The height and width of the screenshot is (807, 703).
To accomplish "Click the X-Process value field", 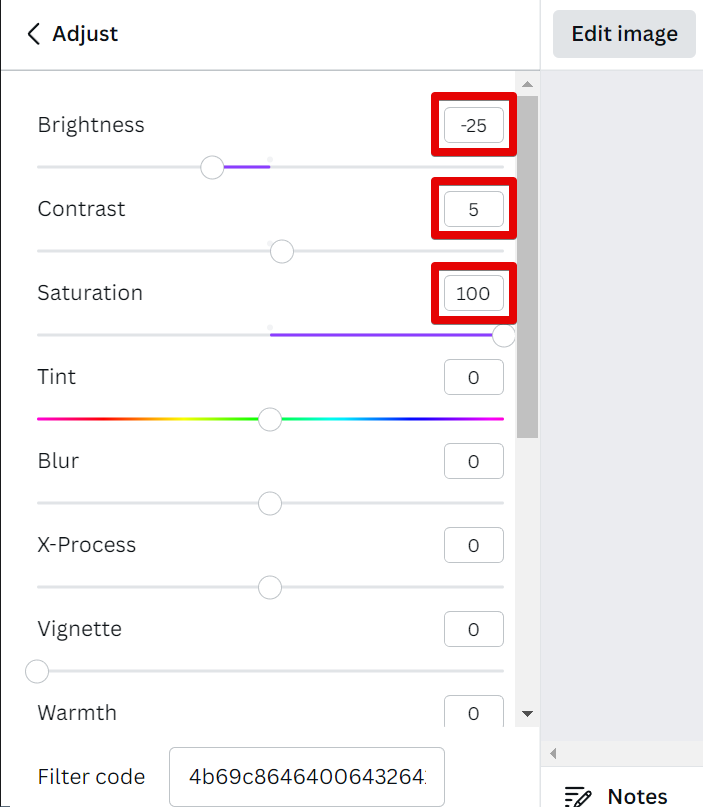I will coord(473,545).
